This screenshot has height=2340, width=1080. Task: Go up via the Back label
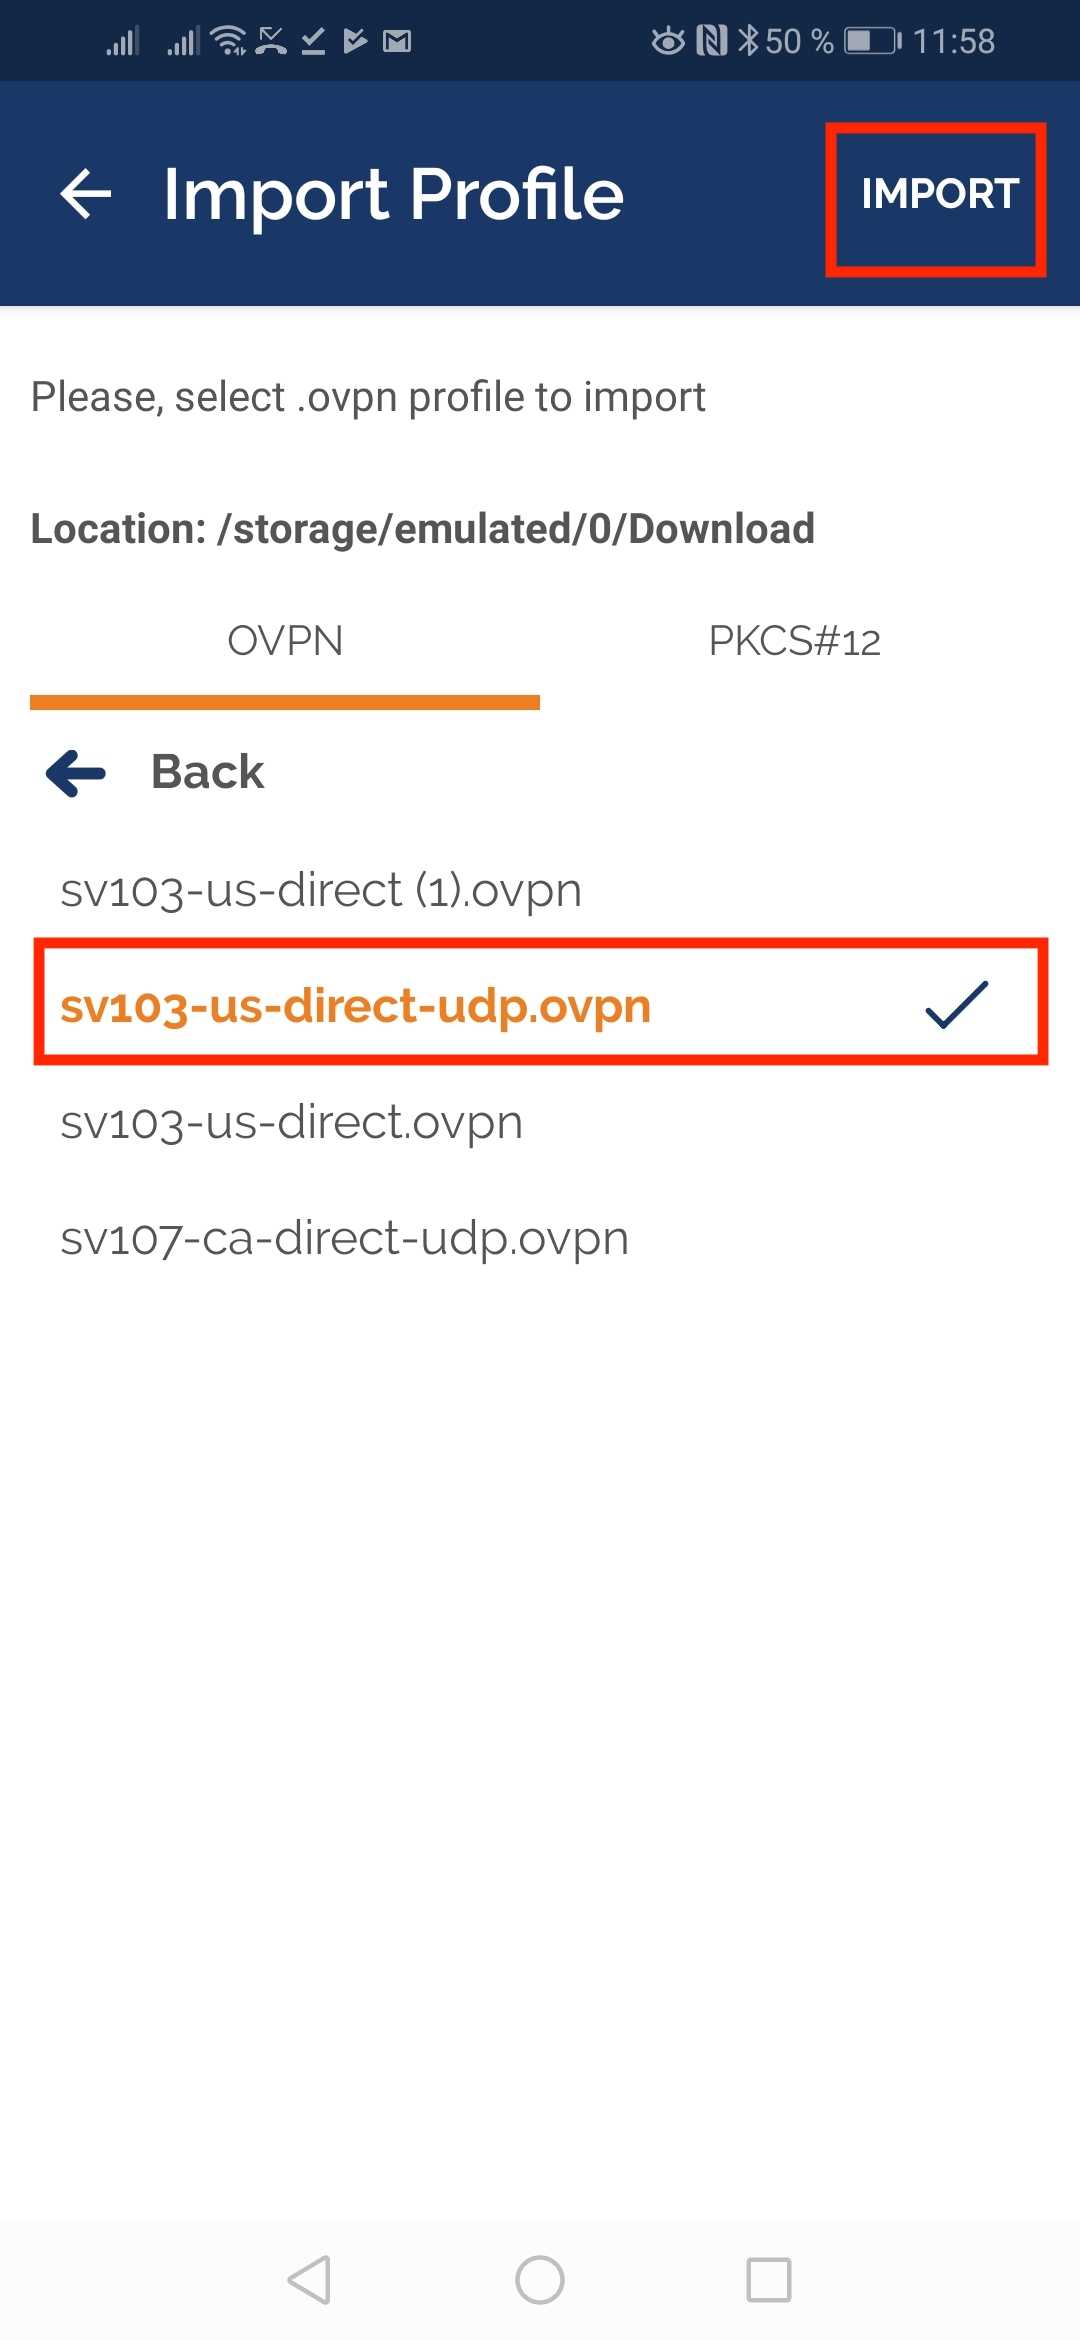click(207, 772)
